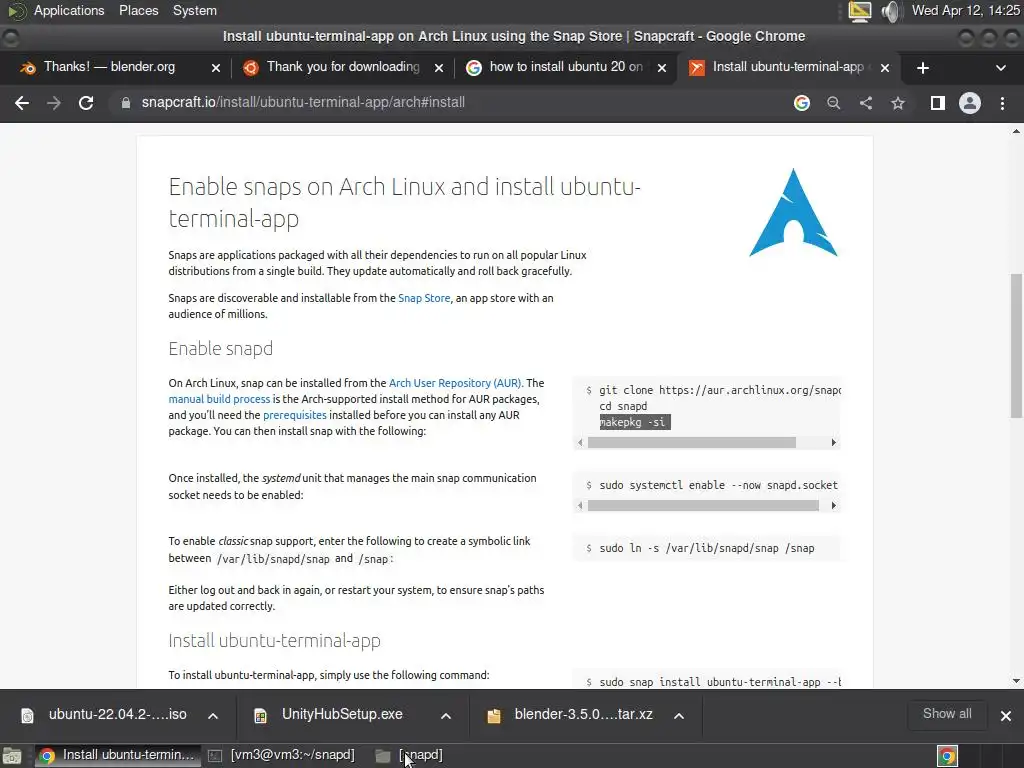Open the Places menu

pyautogui.click(x=138, y=10)
